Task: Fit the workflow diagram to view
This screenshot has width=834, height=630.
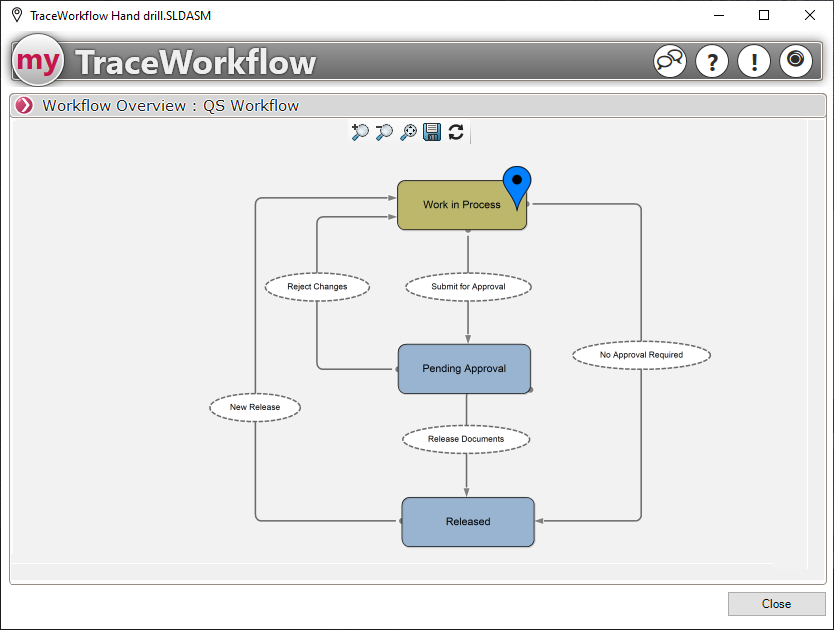Action: pyautogui.click(x=408, y=132)
